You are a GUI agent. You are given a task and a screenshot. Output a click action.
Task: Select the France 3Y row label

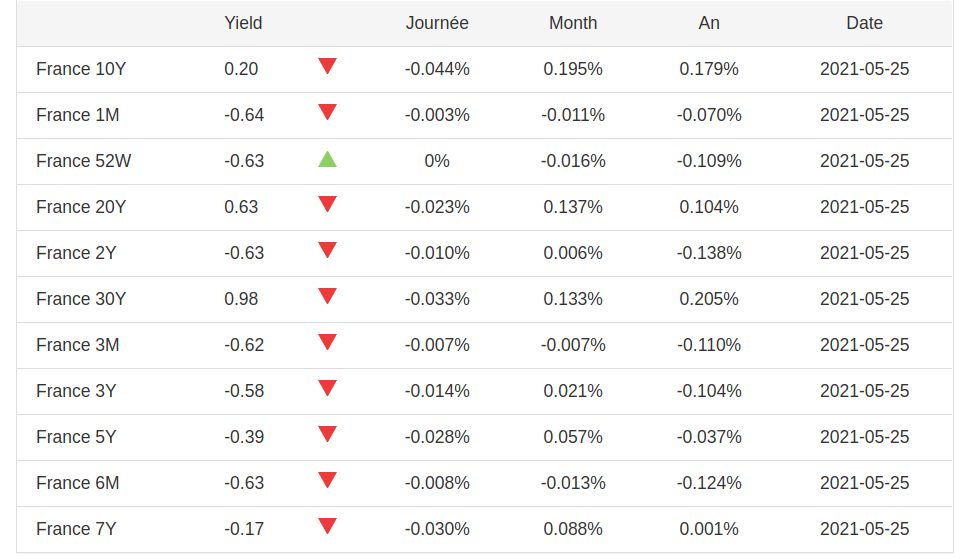pyautogui.click(x=76, y=391)
